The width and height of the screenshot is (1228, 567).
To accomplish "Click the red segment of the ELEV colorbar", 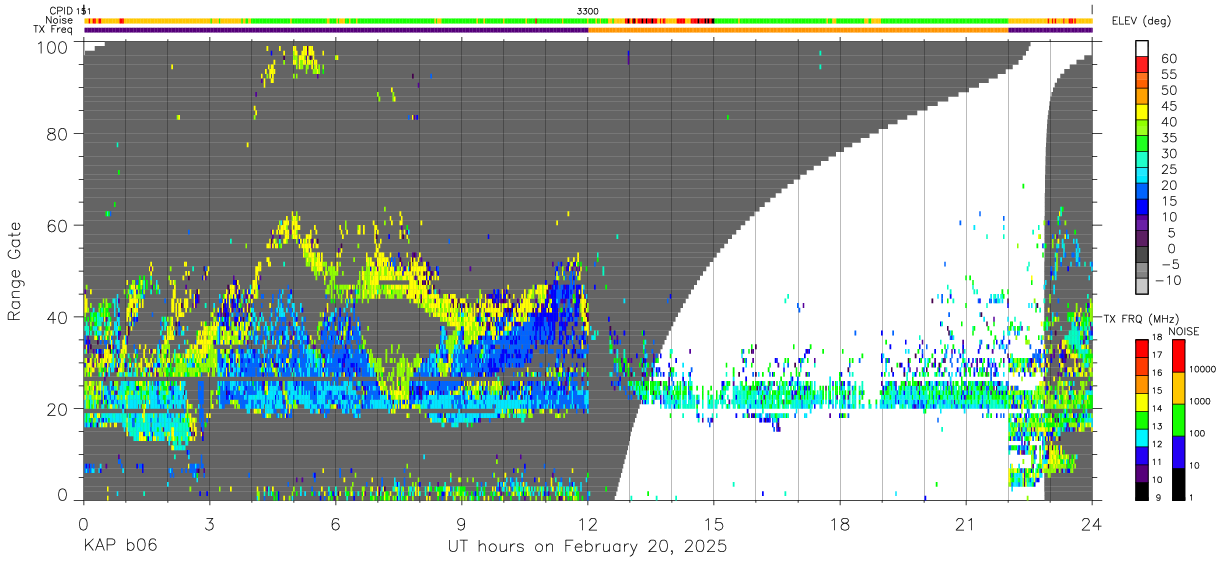I will click(1143, 64).
